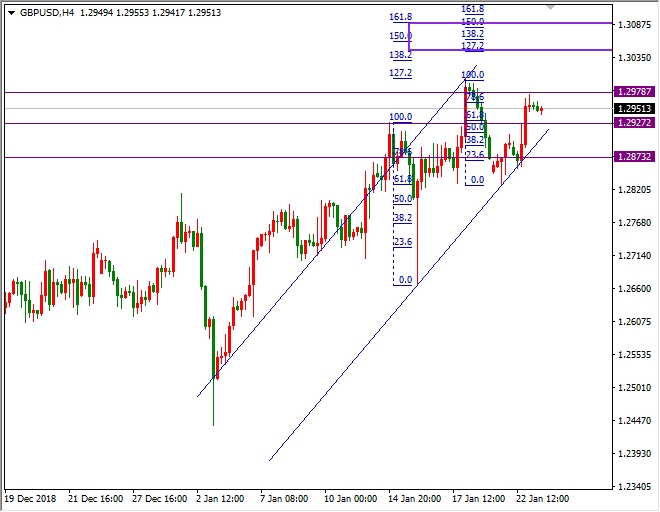
Task: Click the 19 Dec 2018 date label
Action: pos(32,496)
